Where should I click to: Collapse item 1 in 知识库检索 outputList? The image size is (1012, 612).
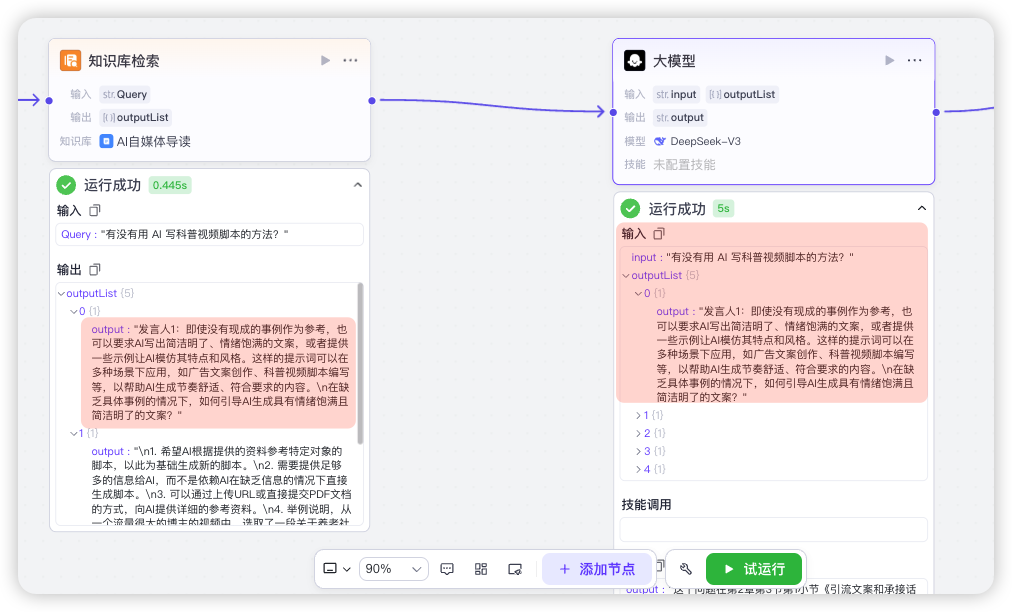point(74,433)
